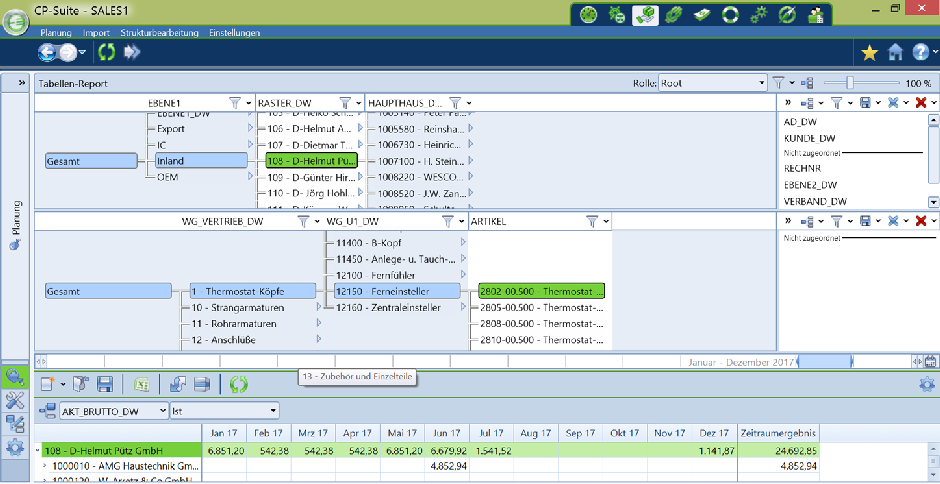Screen dimensions: 940x484
Task: Open the wrench and screwdriver sidebar tool
Action: tap(14, 400)
